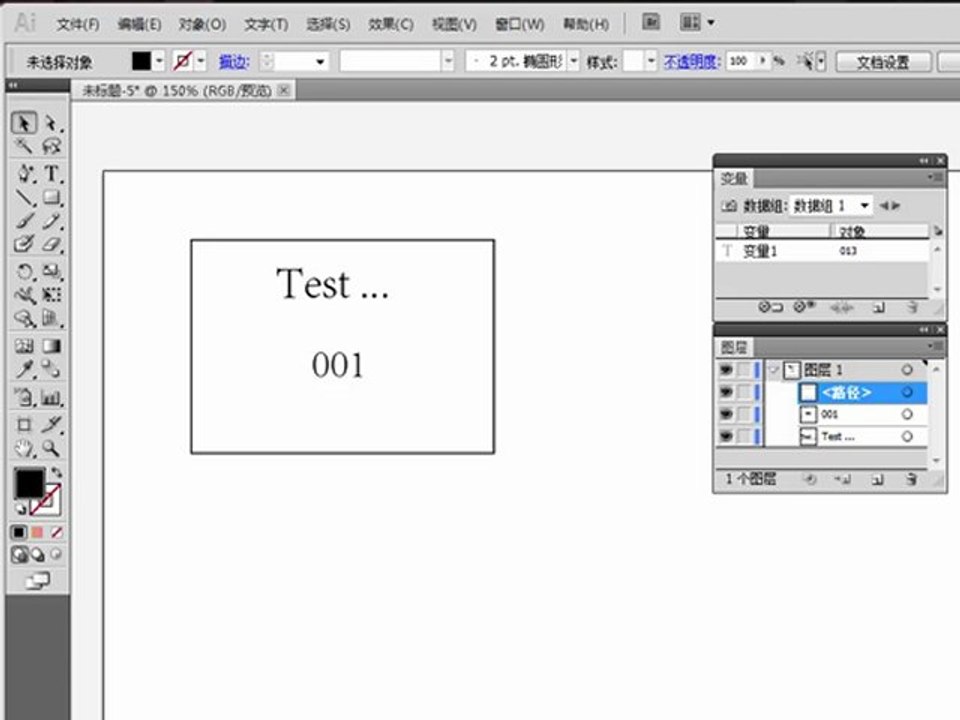The height and width of the screenshot is (720, 960).
Task: Go to the next data set arrow
Action: coord(896,206)
